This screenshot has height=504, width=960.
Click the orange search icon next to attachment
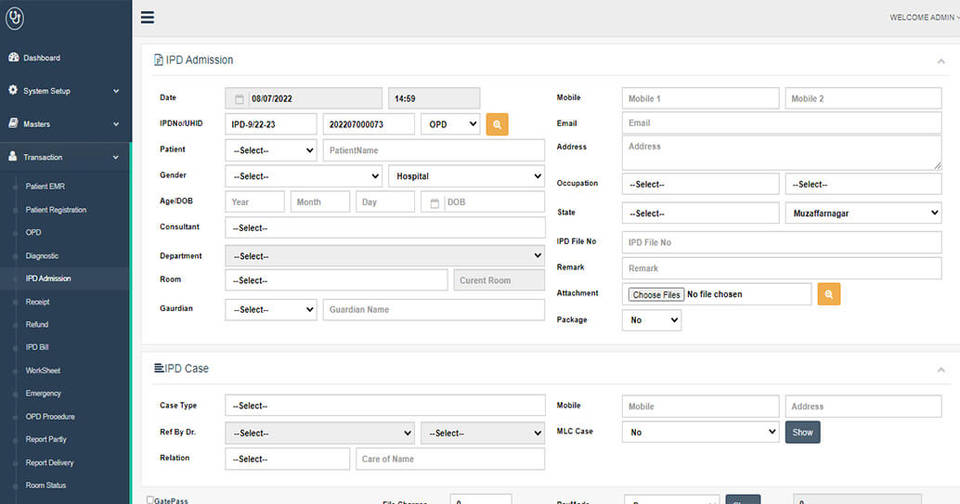tap(828, 294)
